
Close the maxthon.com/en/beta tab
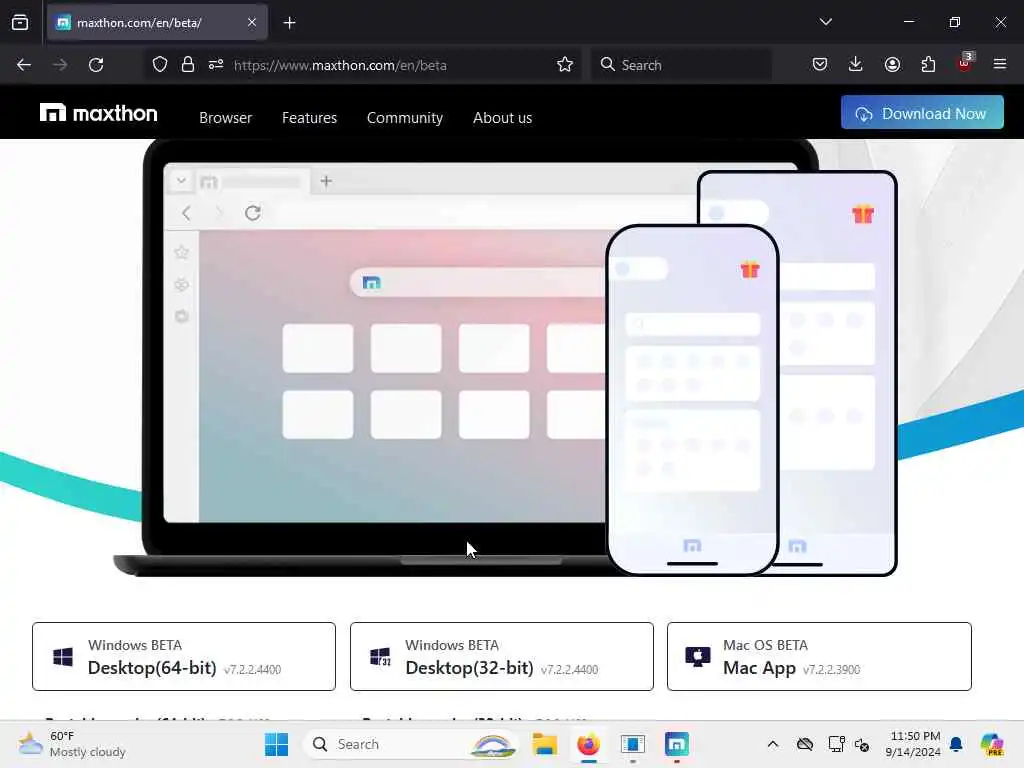click(251, 22)
